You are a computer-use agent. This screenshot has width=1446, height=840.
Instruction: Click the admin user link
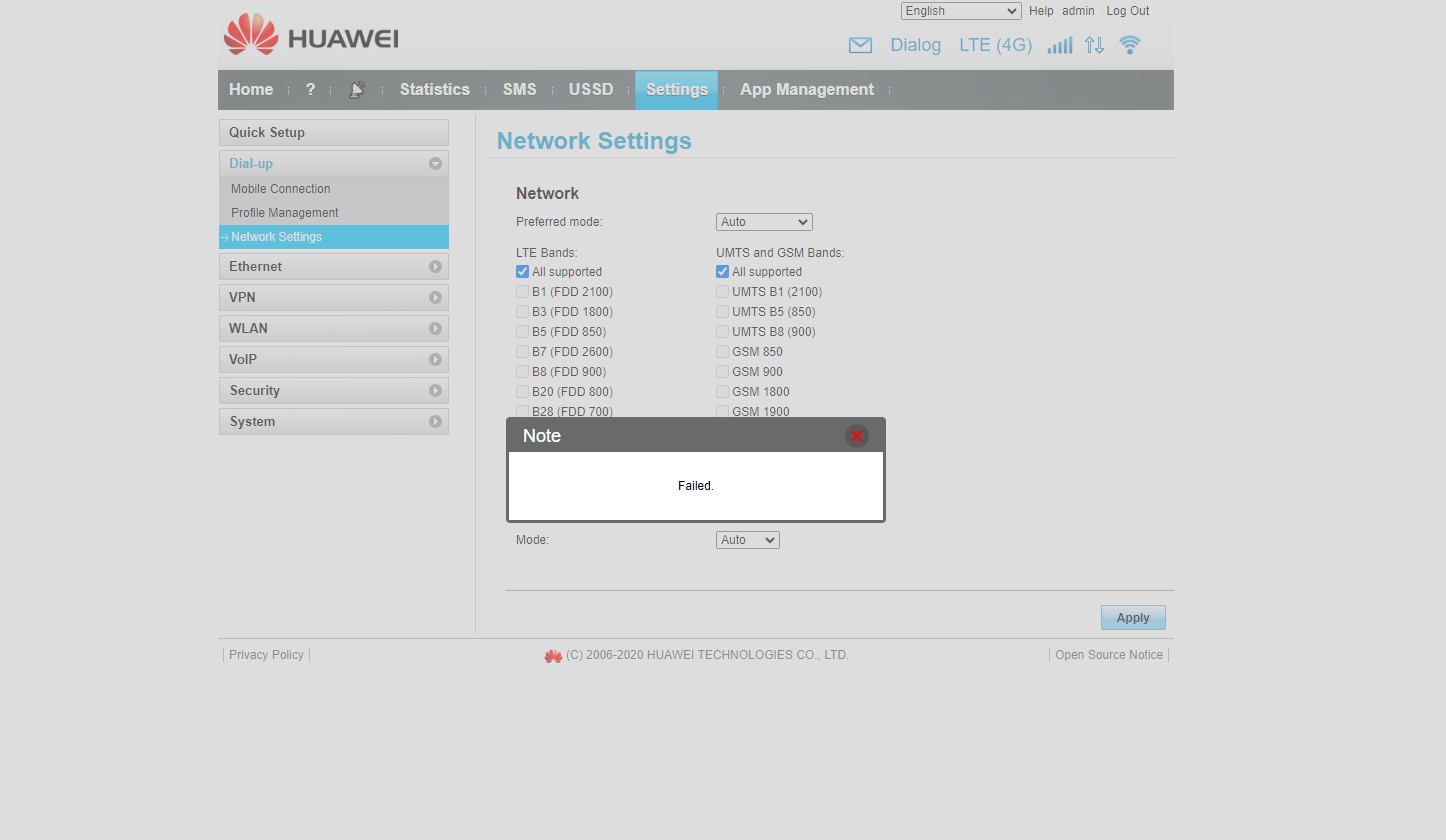coord(1078,11)
